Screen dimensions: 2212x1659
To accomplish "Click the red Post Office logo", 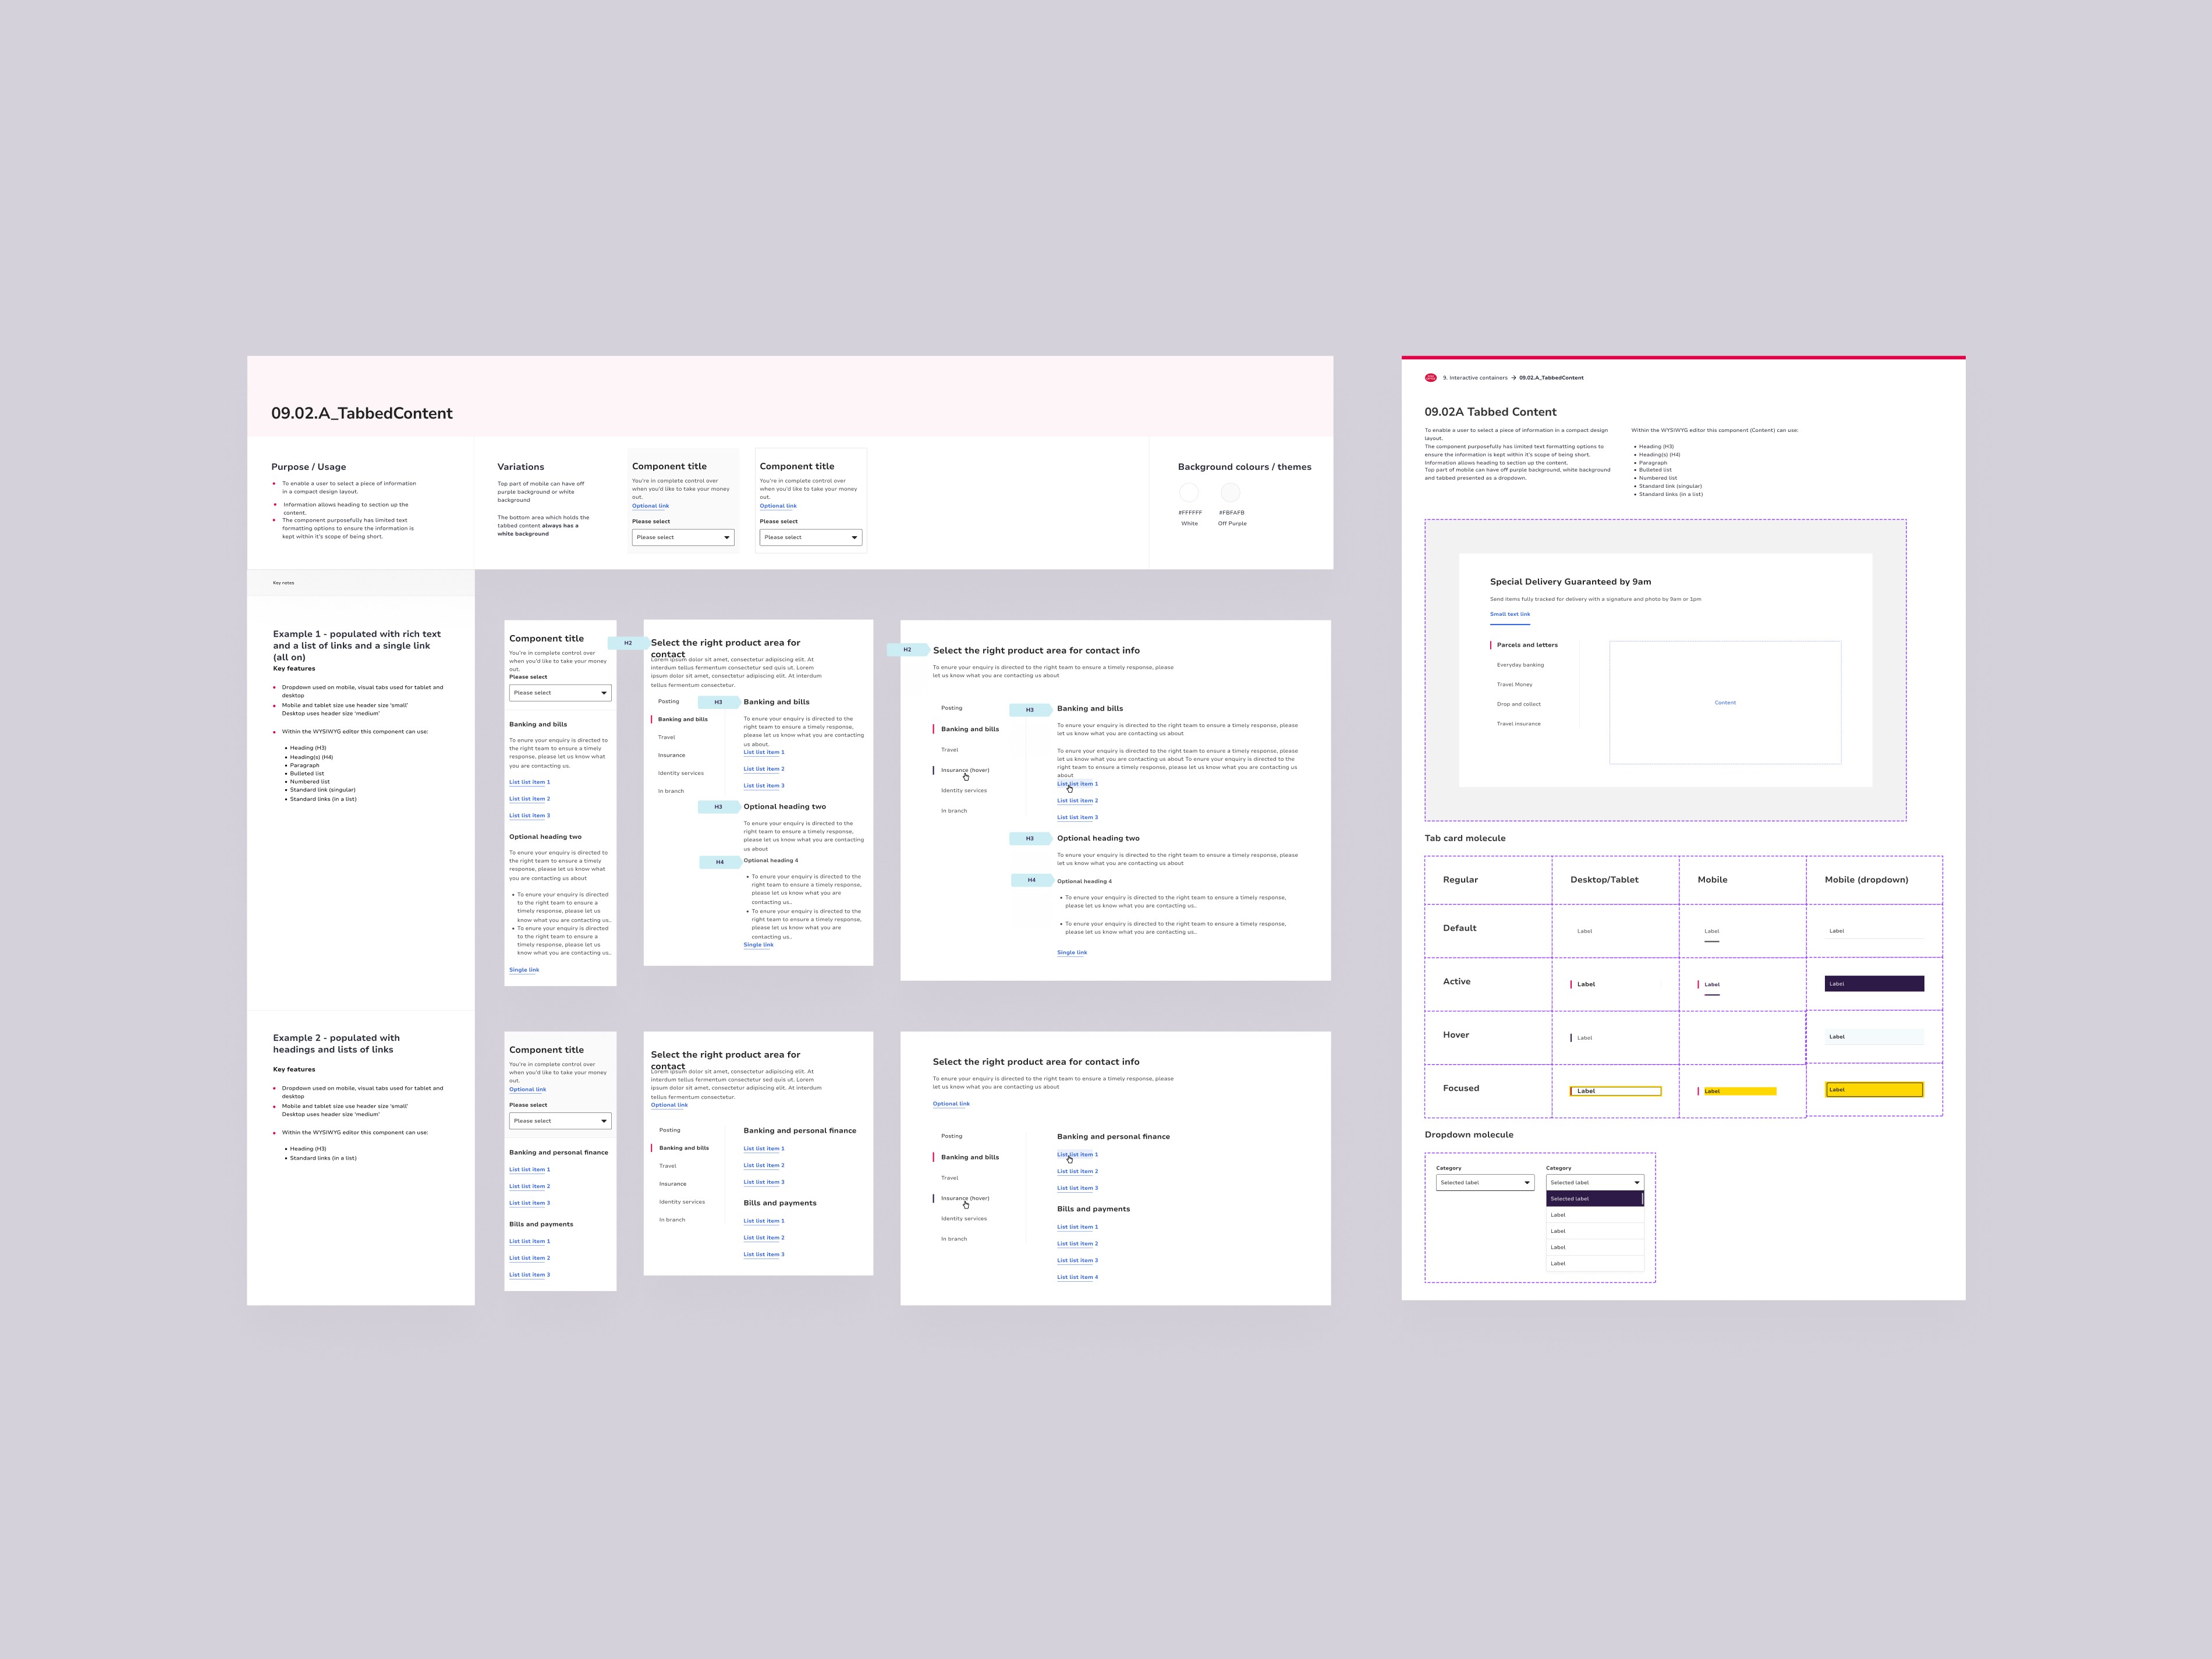I will click(x=1430, y=378).
